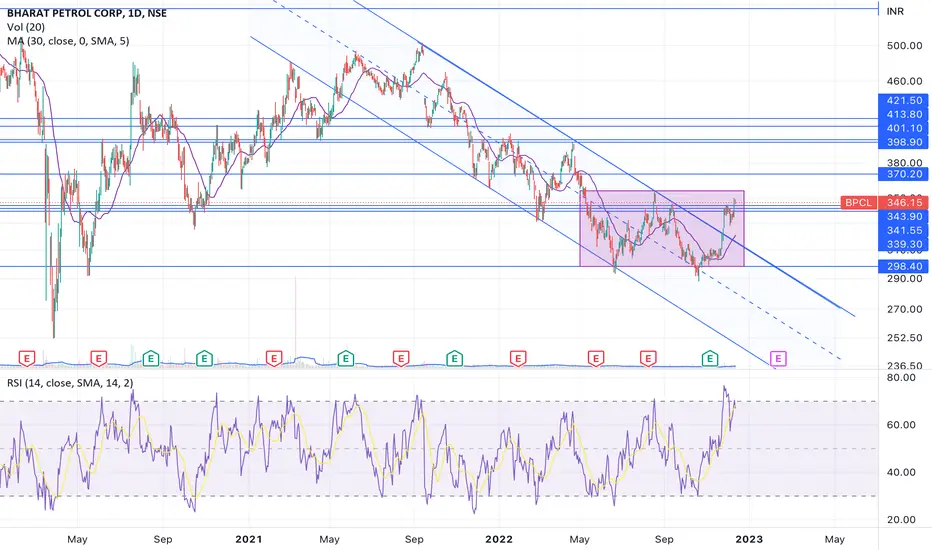Open the green earnings marker dated November 2021
The height and width of the screenshot is (550, 932).
click(455, 359)
